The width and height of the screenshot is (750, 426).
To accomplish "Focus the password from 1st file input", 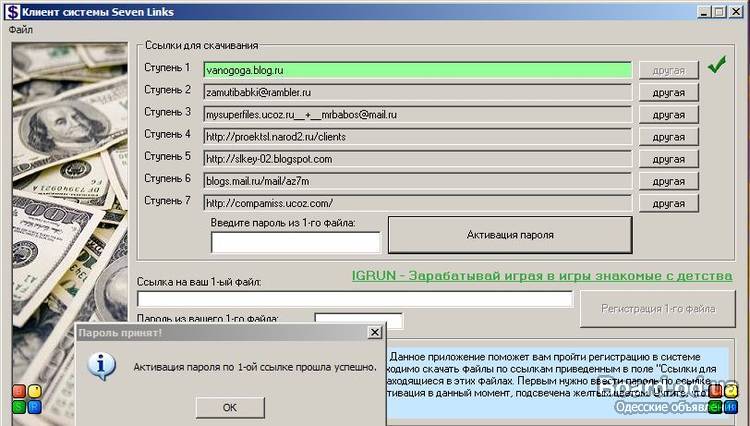I will [296, 242].
